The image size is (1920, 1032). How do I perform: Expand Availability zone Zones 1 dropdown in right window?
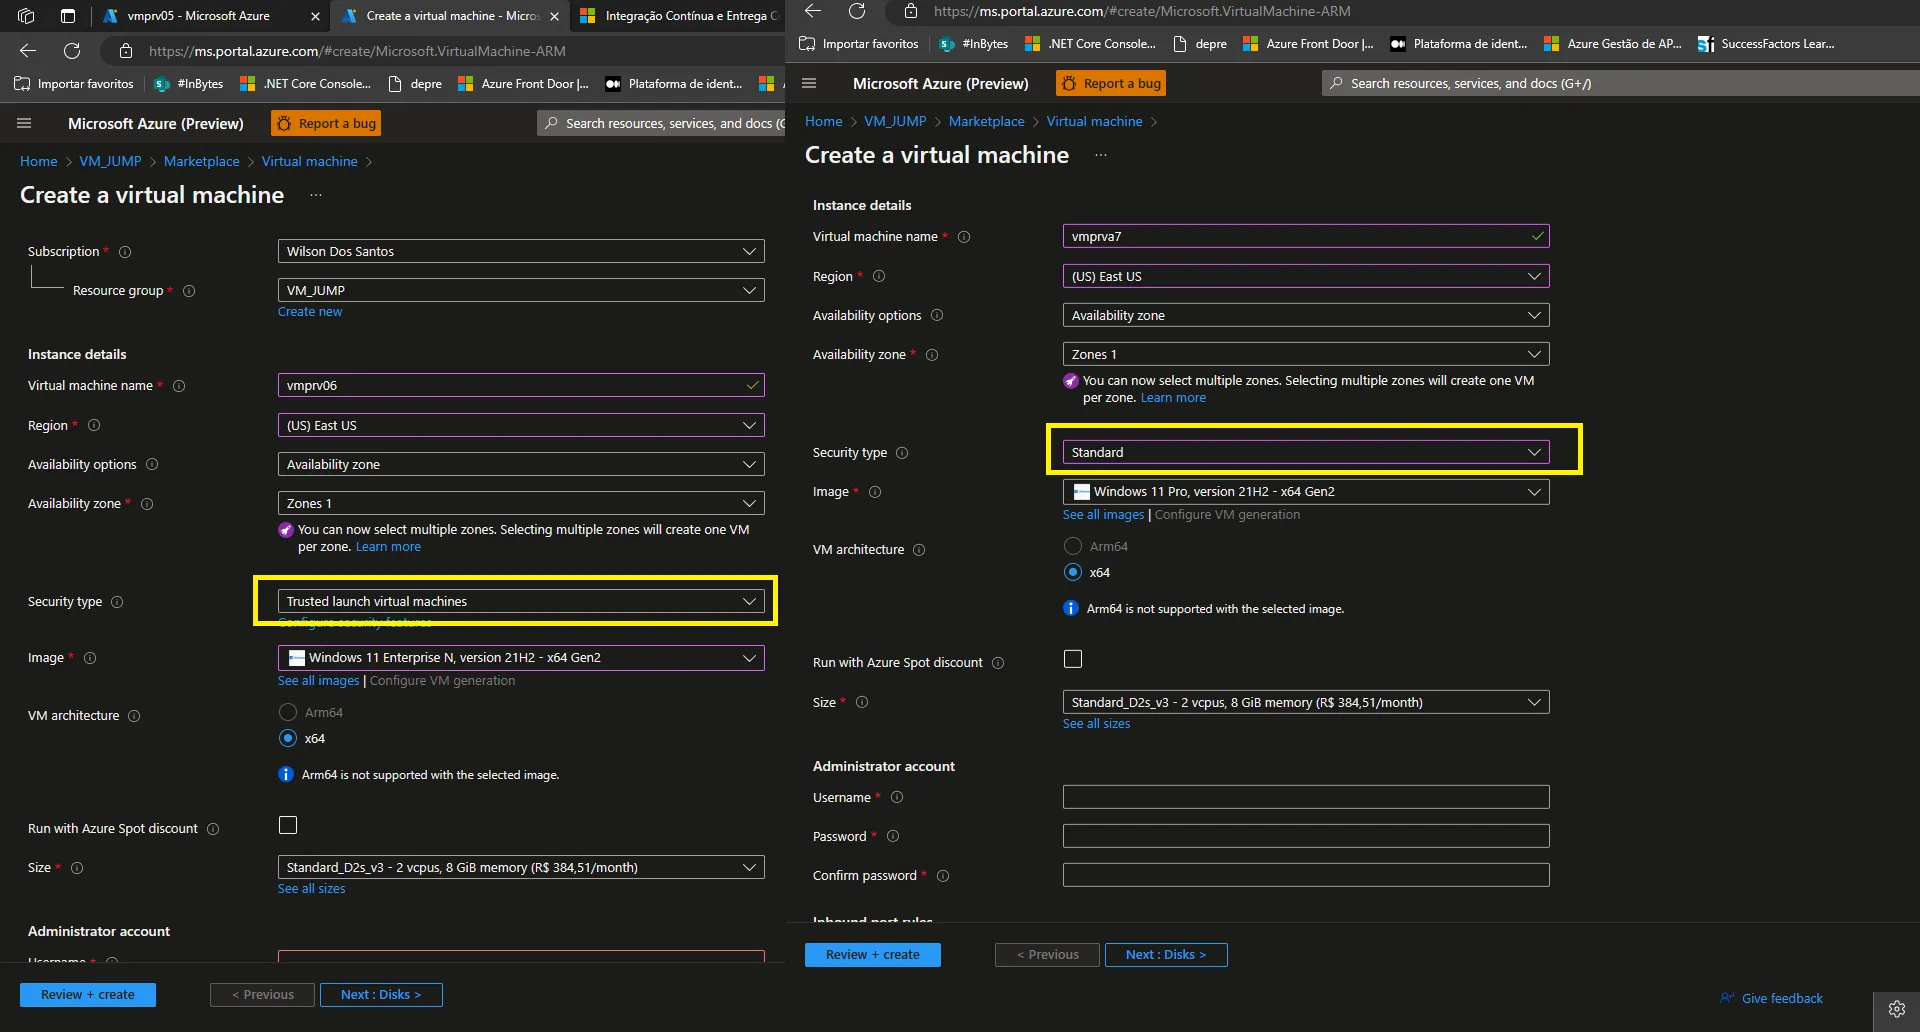pos(1306,354)
